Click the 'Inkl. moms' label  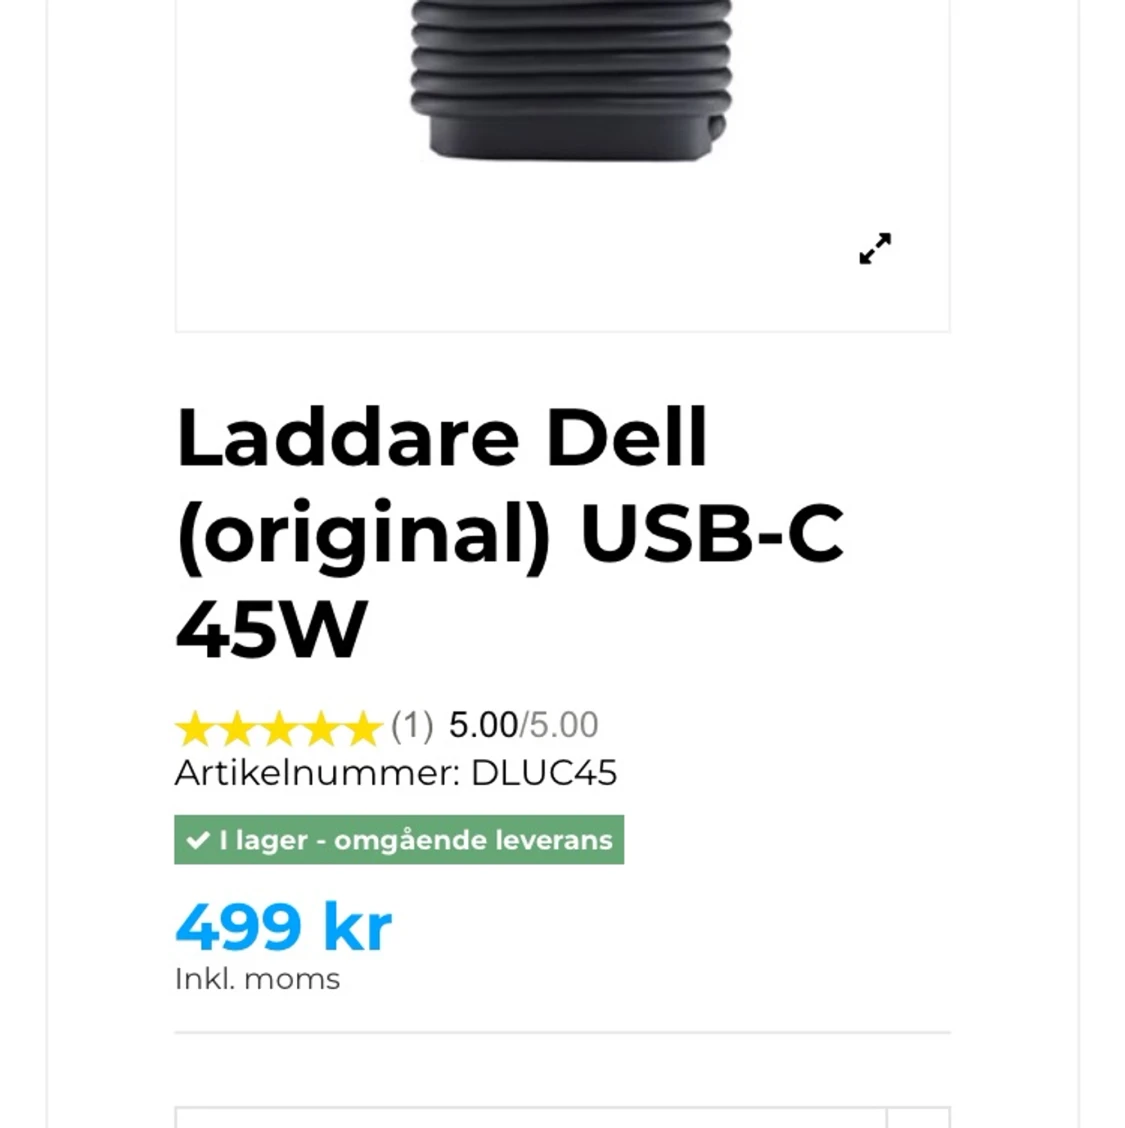click(x=258, y=979)
